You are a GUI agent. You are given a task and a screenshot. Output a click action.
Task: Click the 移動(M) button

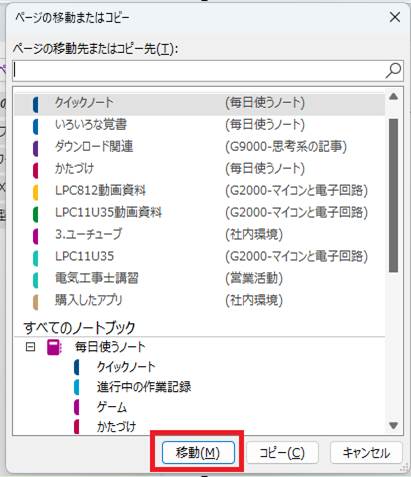[198, 453]
